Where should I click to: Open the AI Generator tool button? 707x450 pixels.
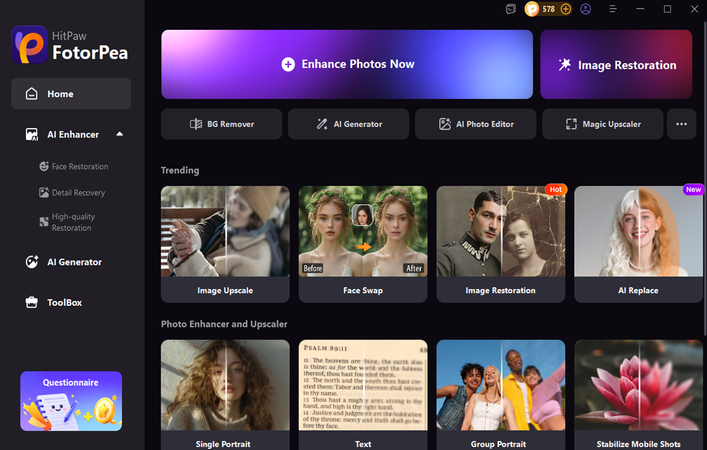[x=349, y=124]
